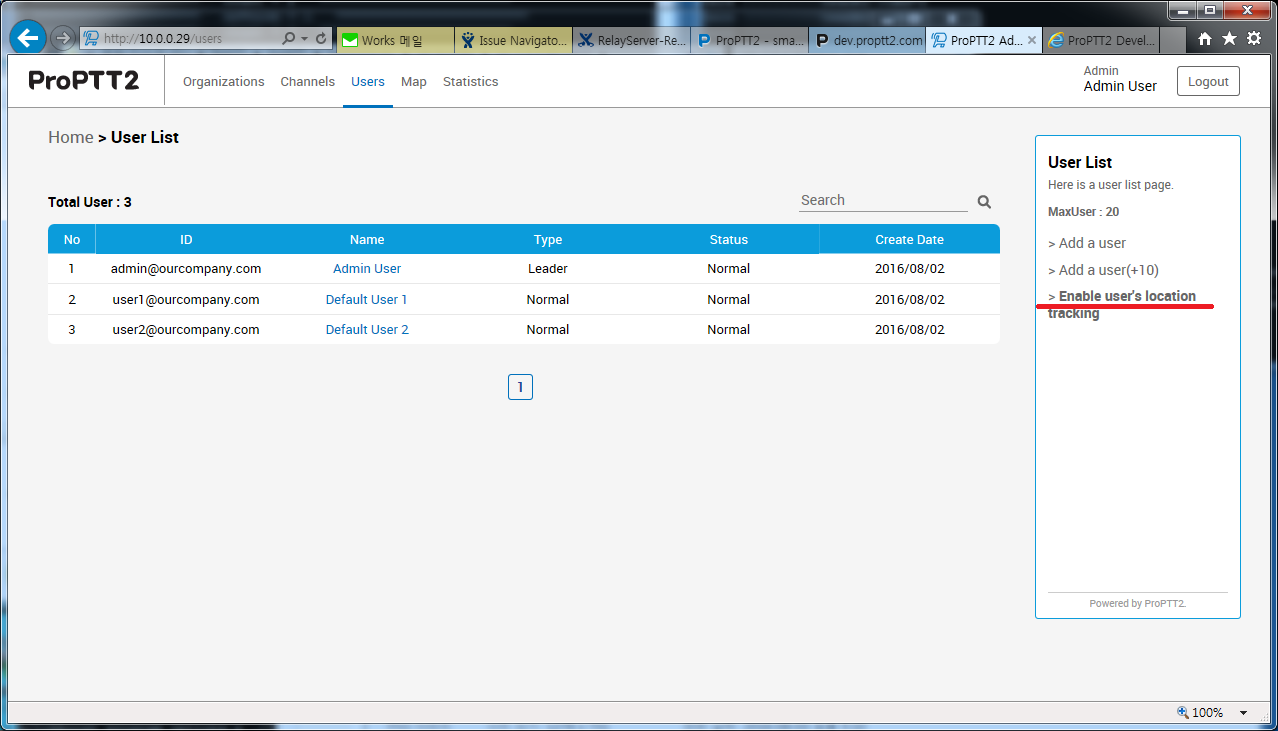Close the ProPTT2 Admin browser tab
The image size is (1278, 731).
pos(1032,41)
